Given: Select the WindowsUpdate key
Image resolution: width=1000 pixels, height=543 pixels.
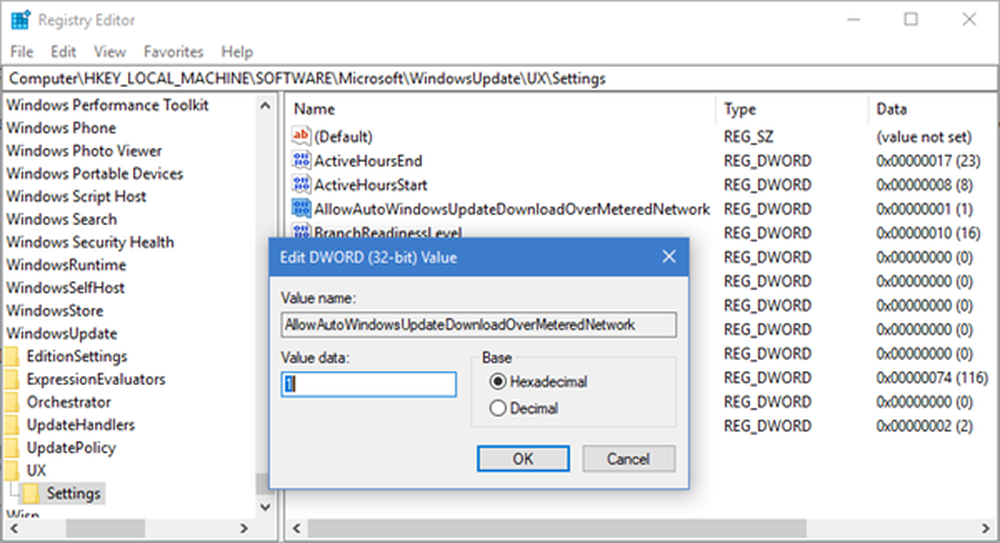Looking at the screenshot, I should tap(62, 333).
